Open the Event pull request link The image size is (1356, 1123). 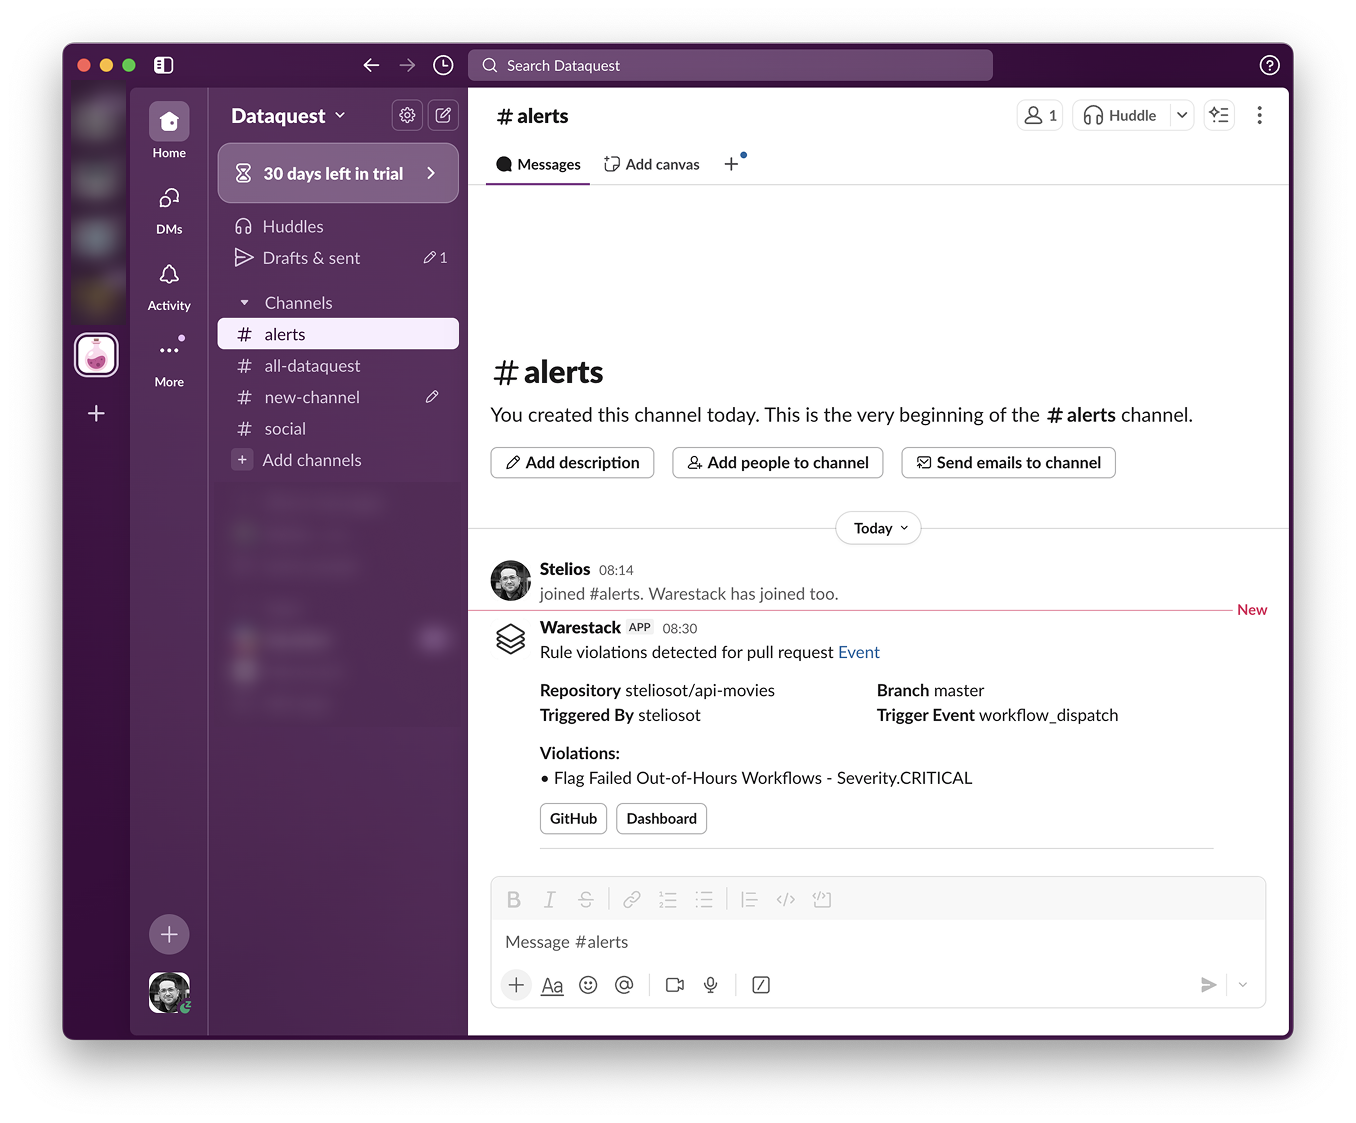click(858, 652)
